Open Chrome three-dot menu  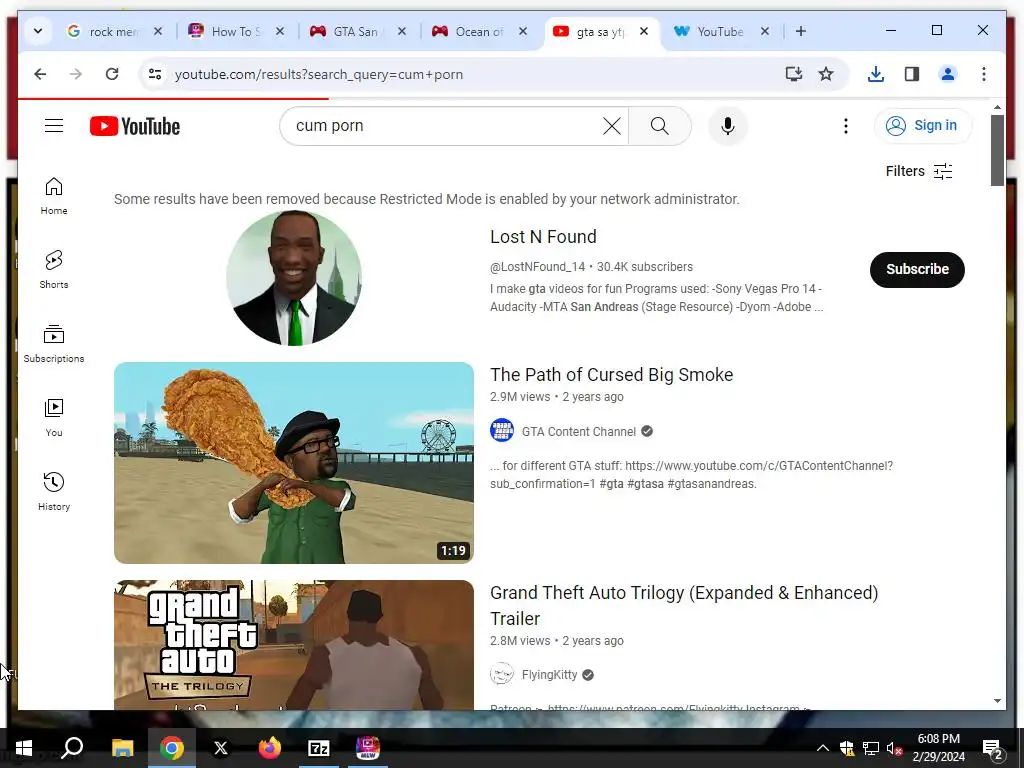[x=984, y=74]
